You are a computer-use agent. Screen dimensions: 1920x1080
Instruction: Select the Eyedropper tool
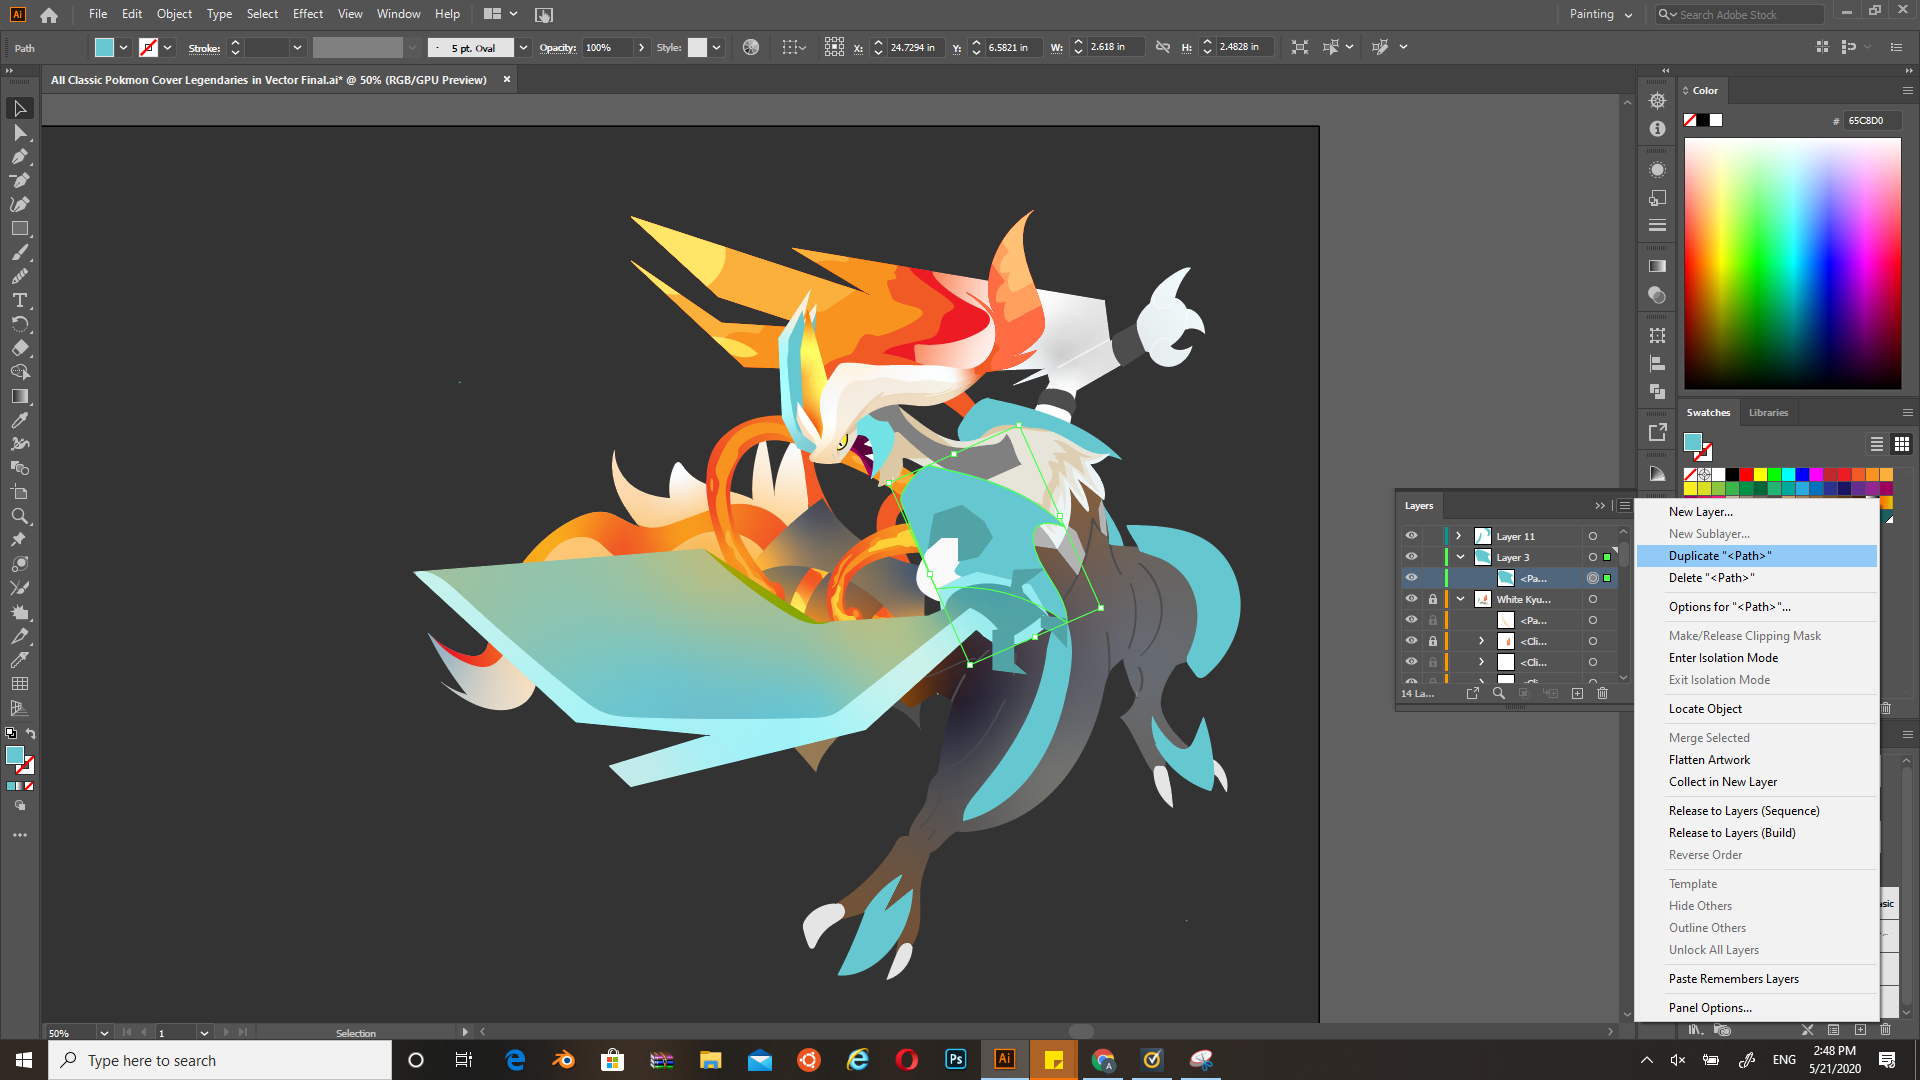point(20,420)
